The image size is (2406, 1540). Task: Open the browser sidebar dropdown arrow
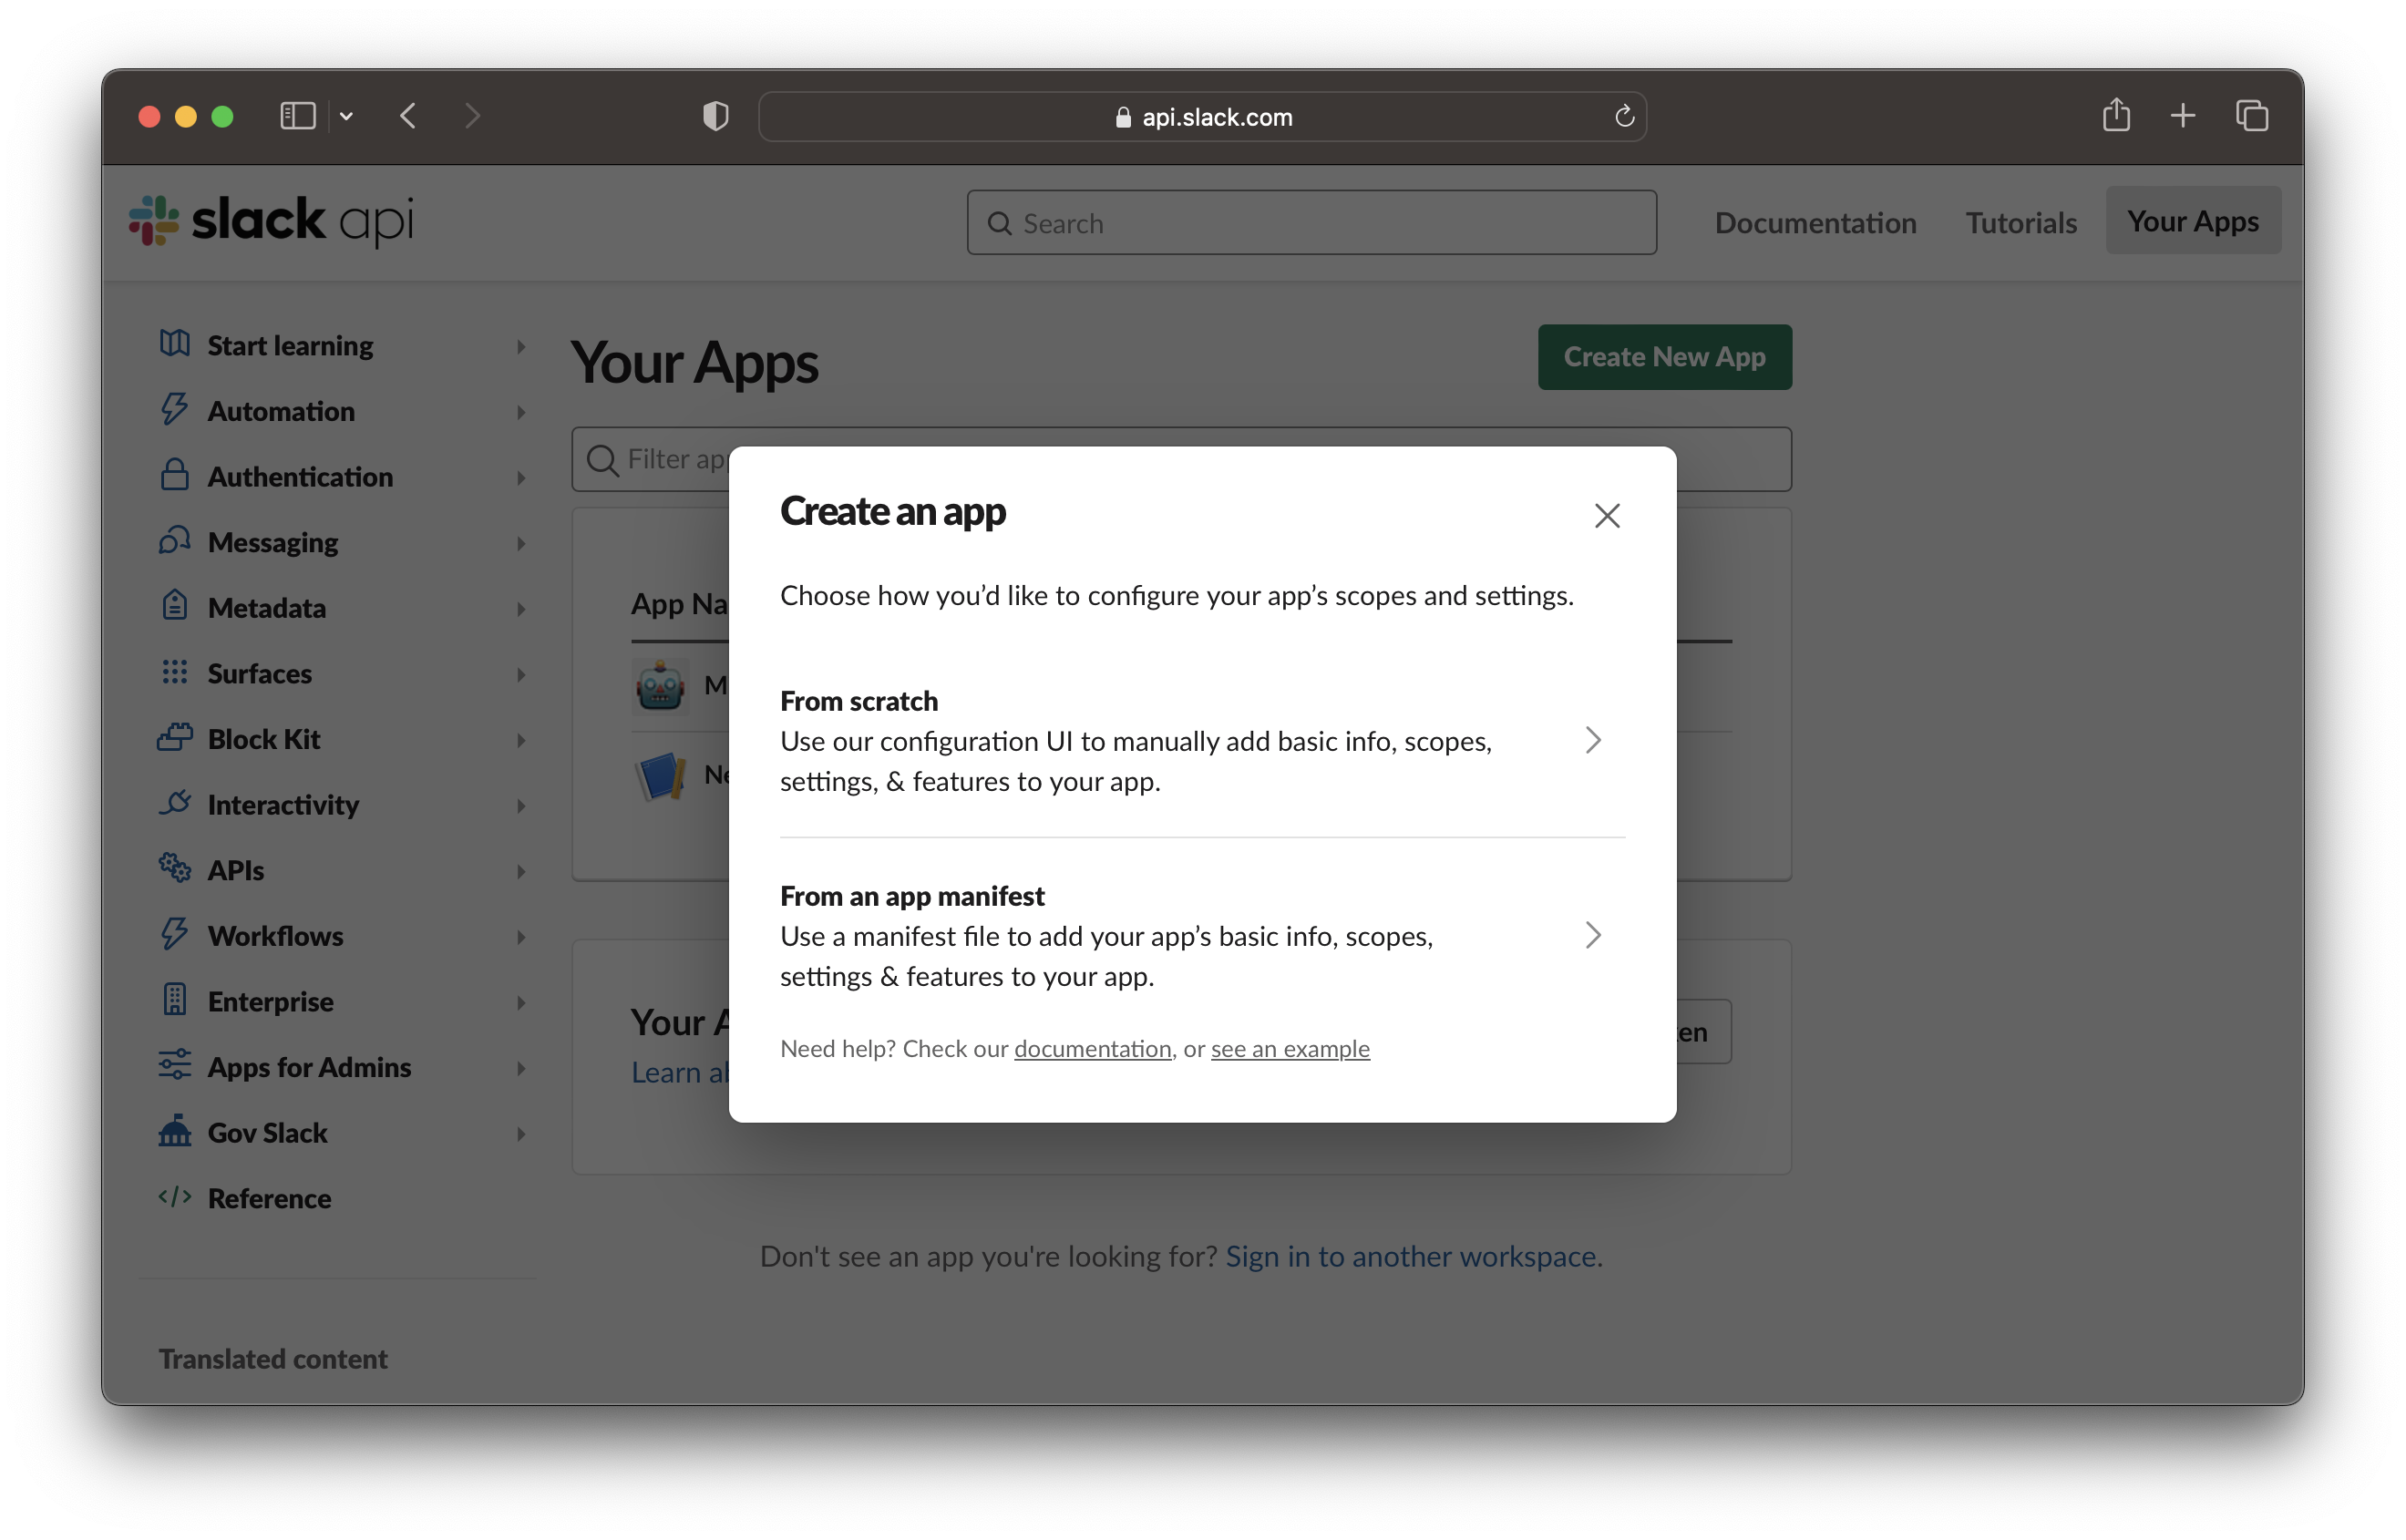(346, 116)
